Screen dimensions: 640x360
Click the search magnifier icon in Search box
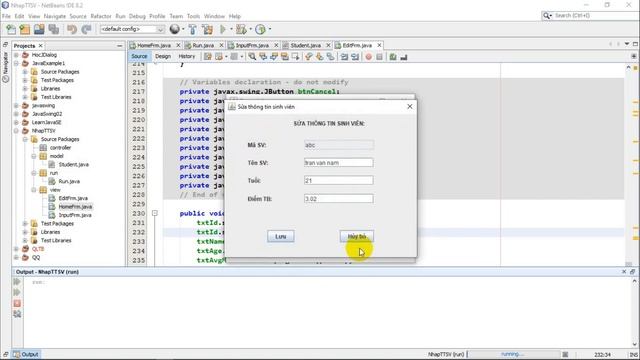pyautogui.click(x=546, y=16)
